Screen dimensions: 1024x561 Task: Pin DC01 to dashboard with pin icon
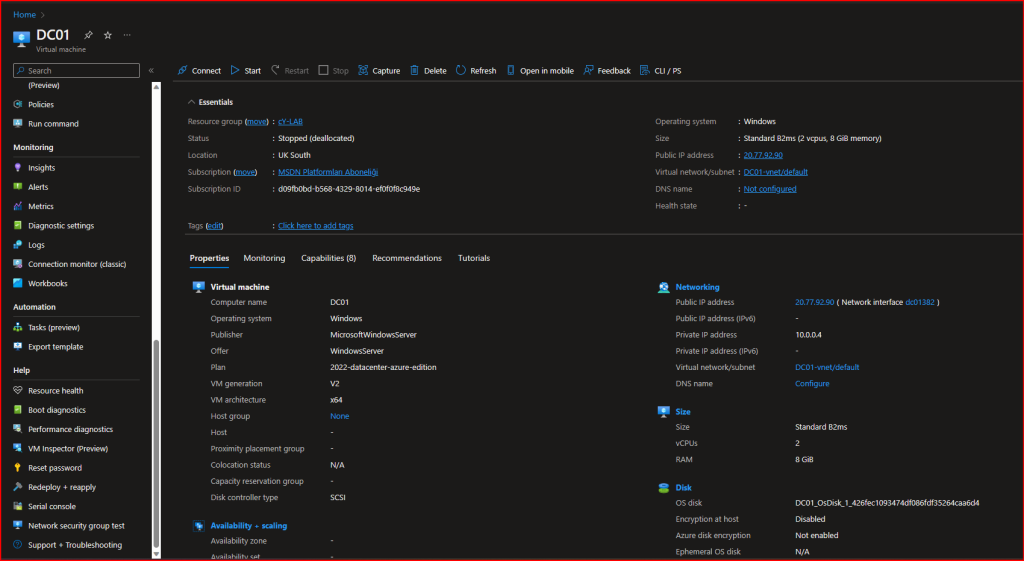pyautogui.click(x=89, y=35)
